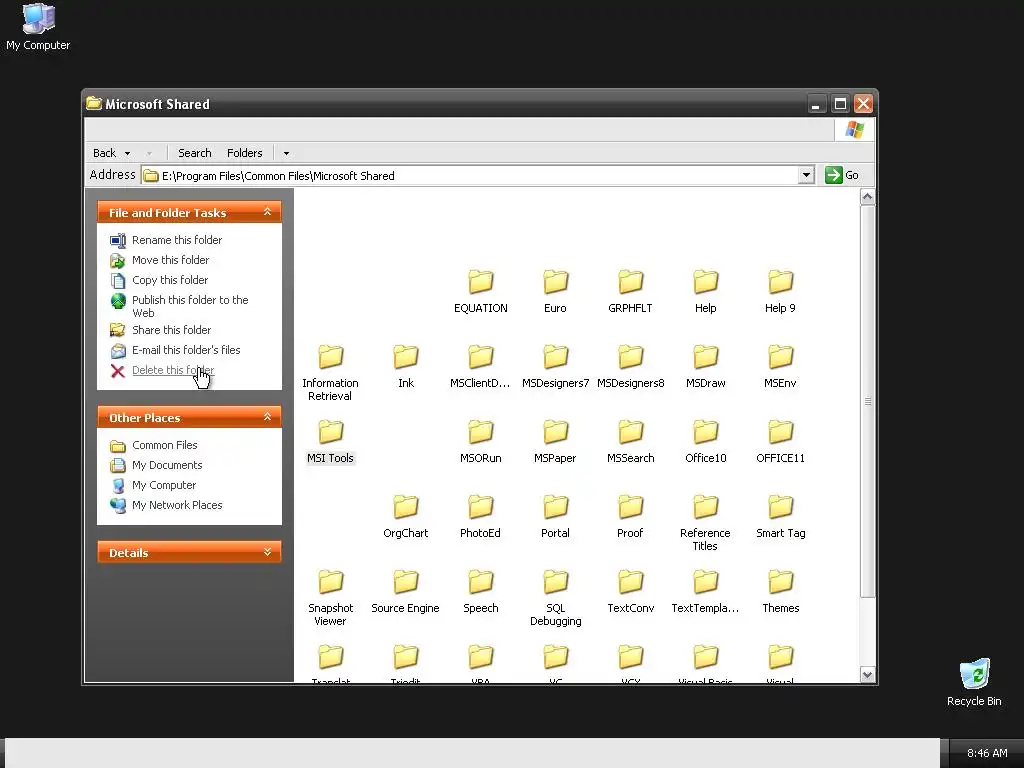Select the Help 9 folder
The height and width of the screenshot is (768, 1024).
(x=780, y=291)
